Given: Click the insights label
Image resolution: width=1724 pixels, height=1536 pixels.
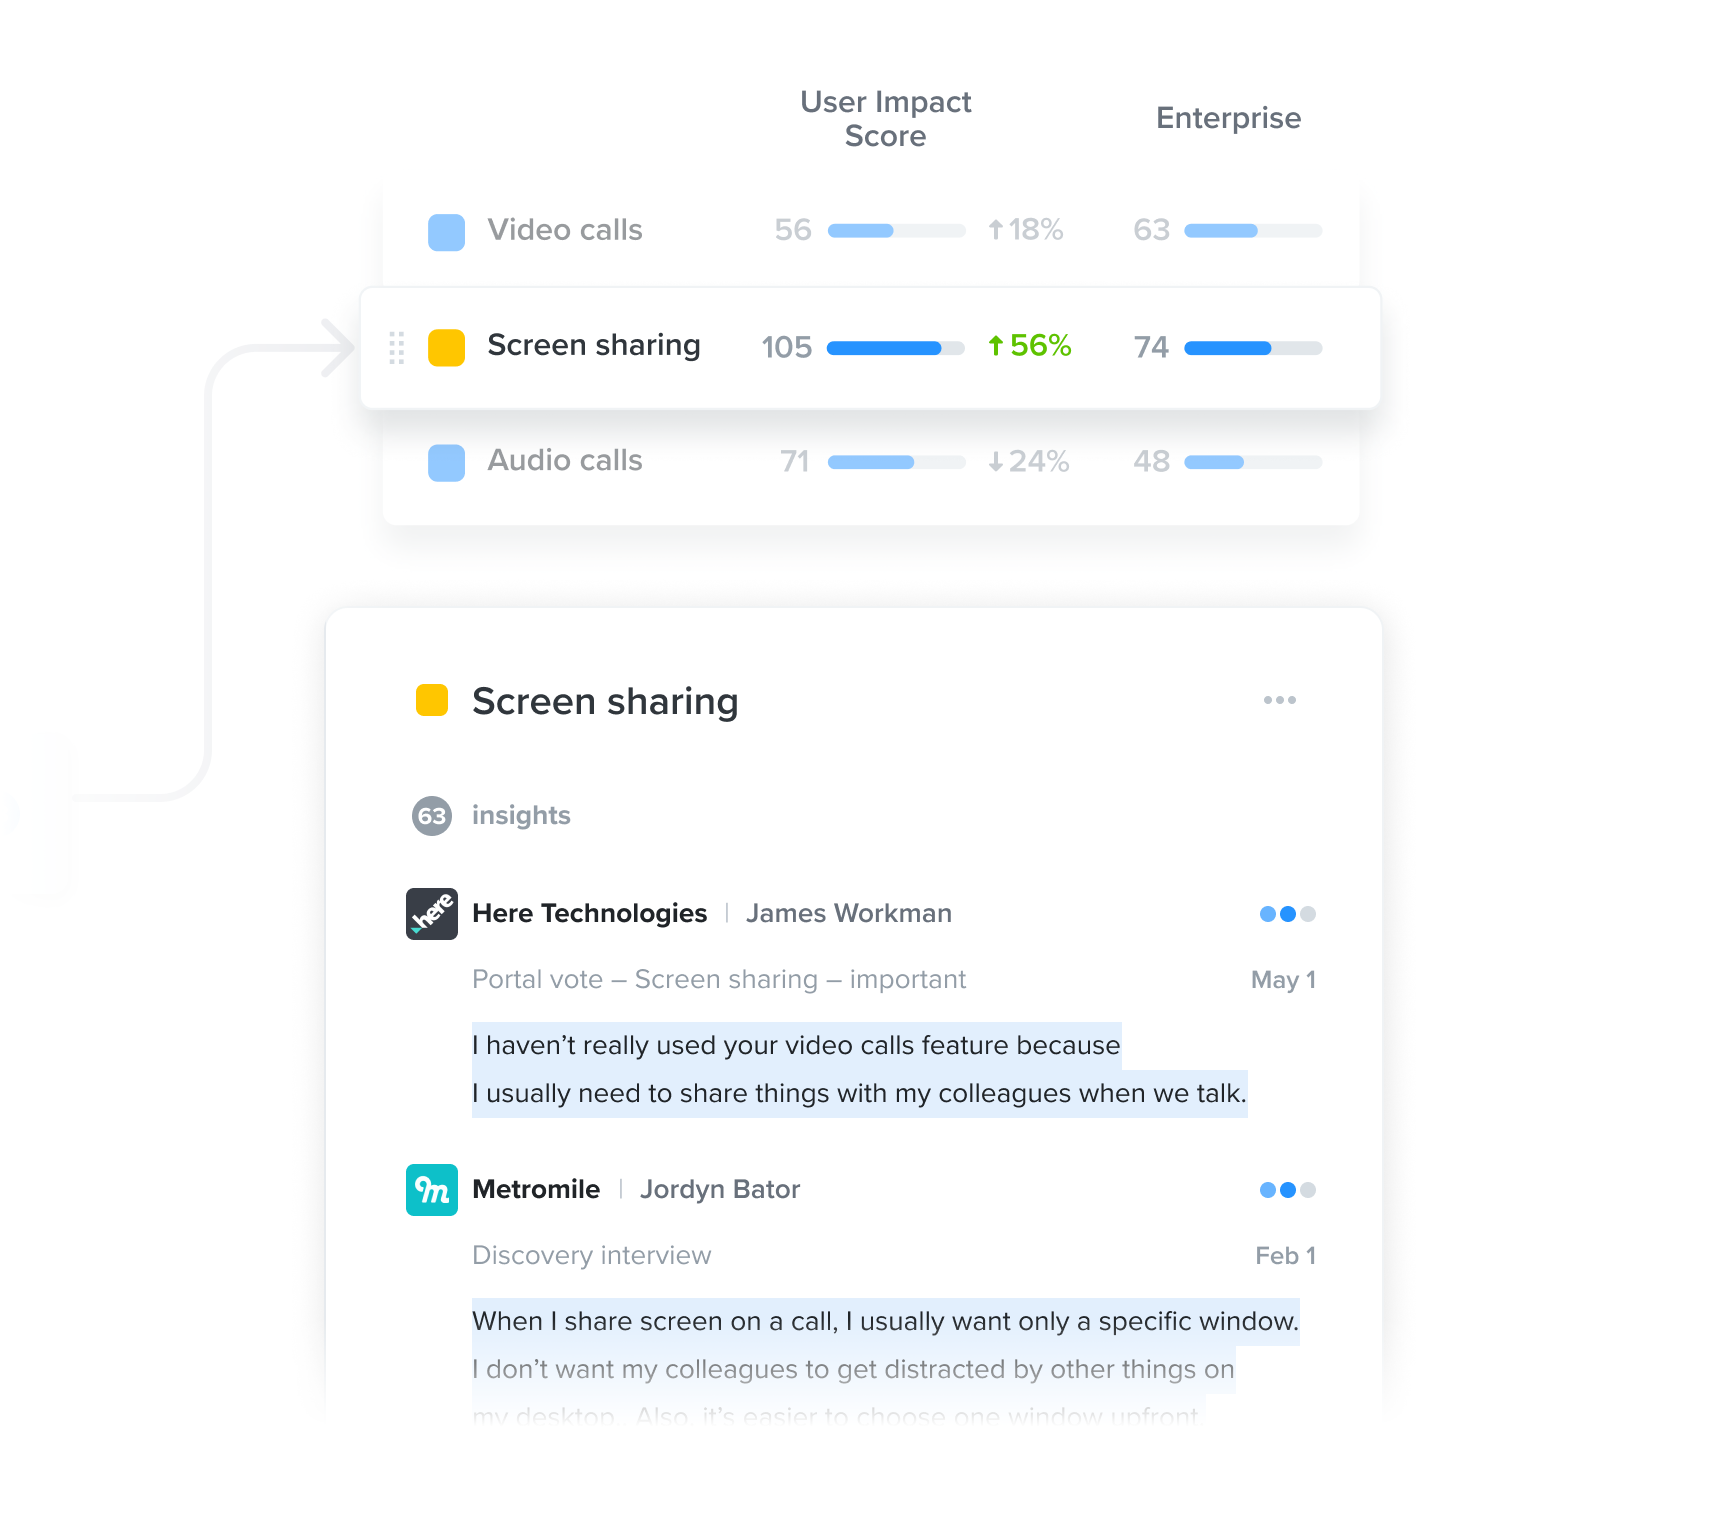Looking at the screenshot, I should (521, 815).
